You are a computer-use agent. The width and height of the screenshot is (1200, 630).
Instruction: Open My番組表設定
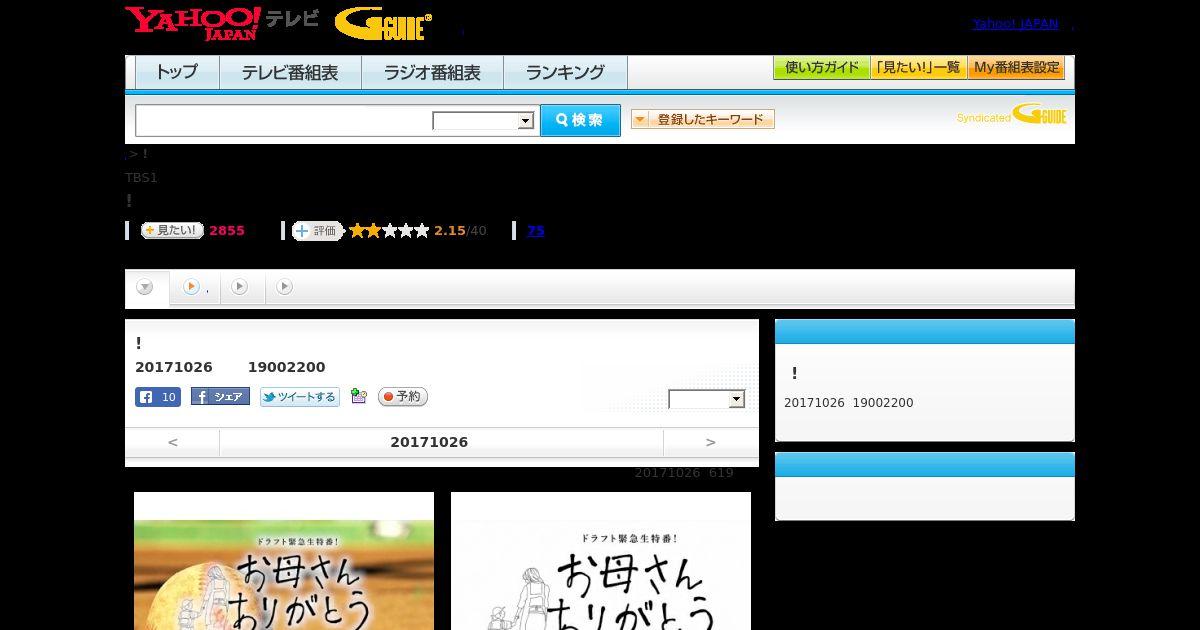(x=1016, y=68)
